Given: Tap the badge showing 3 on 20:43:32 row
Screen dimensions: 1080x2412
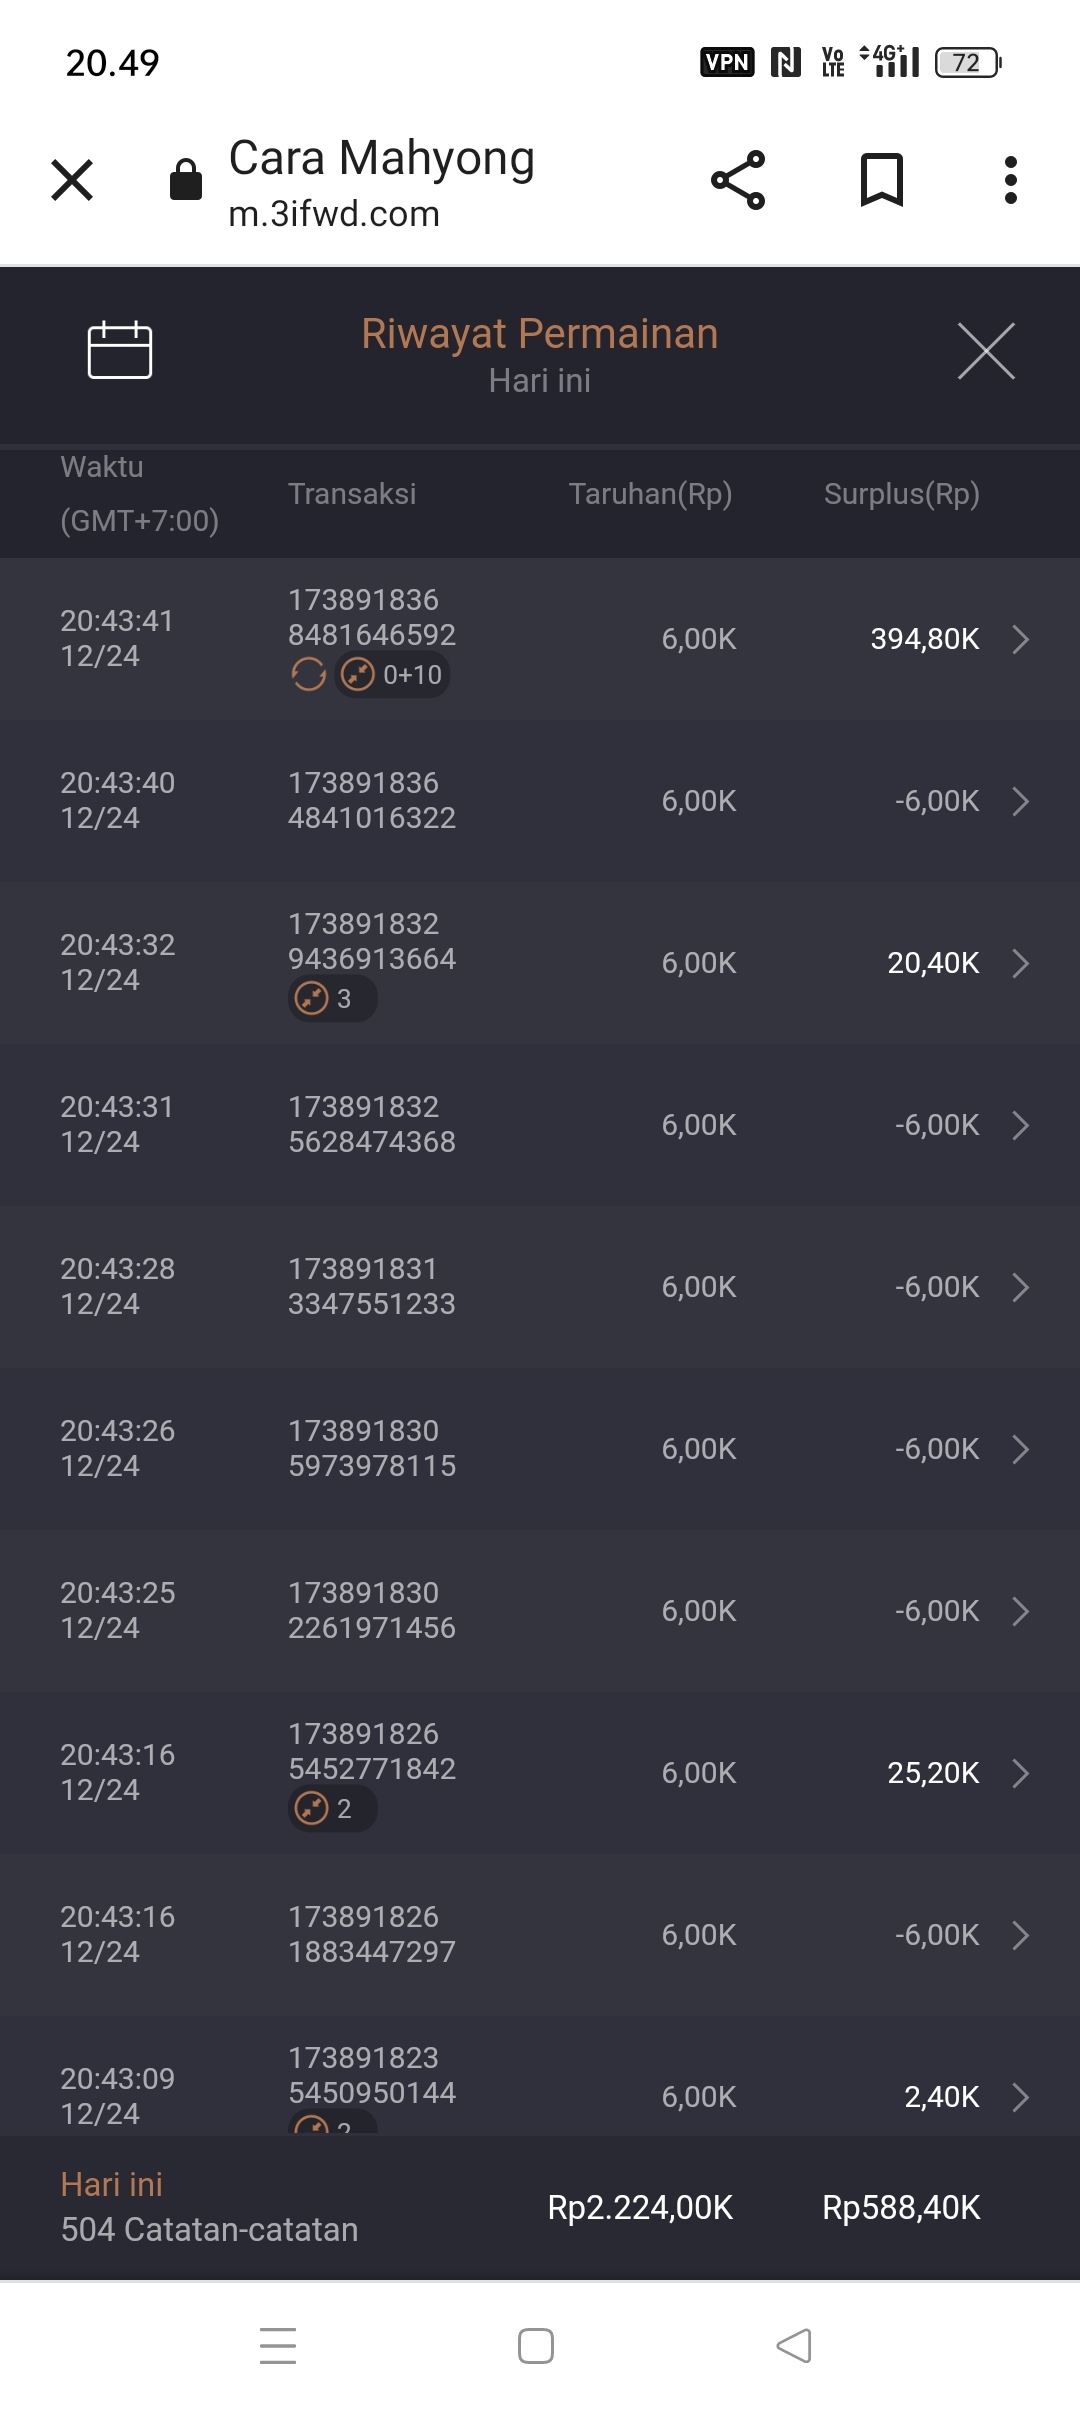Looking at the screenshot, I should coord(332,999).
